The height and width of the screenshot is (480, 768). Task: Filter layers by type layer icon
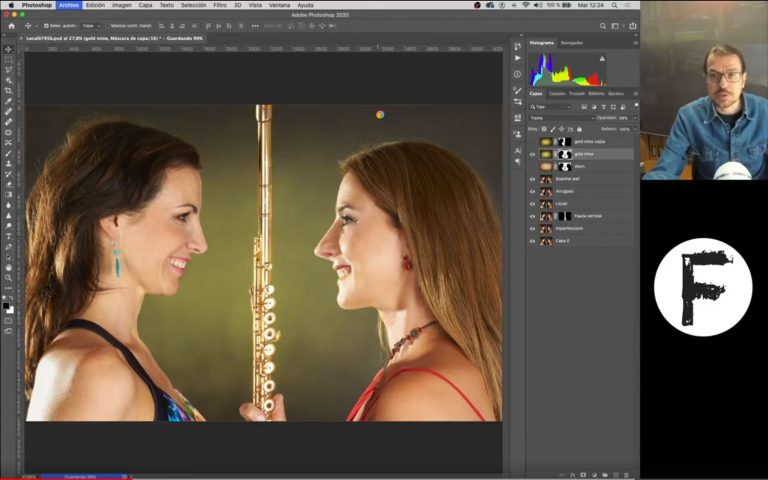coord(603,107)
